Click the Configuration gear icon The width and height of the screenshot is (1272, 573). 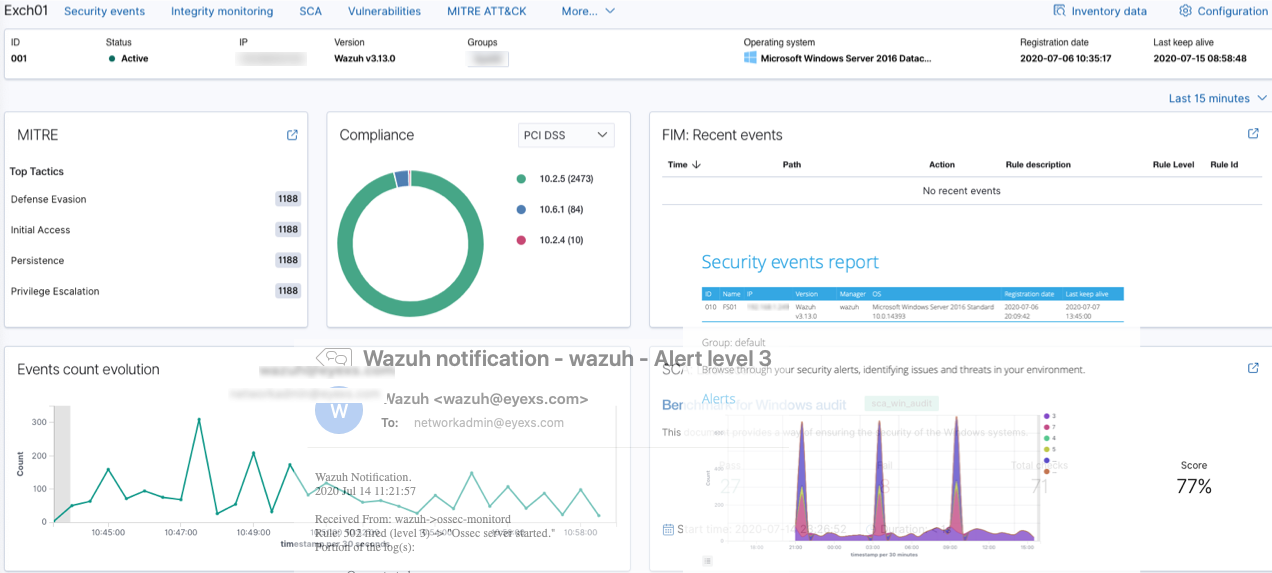[1185, 11]
